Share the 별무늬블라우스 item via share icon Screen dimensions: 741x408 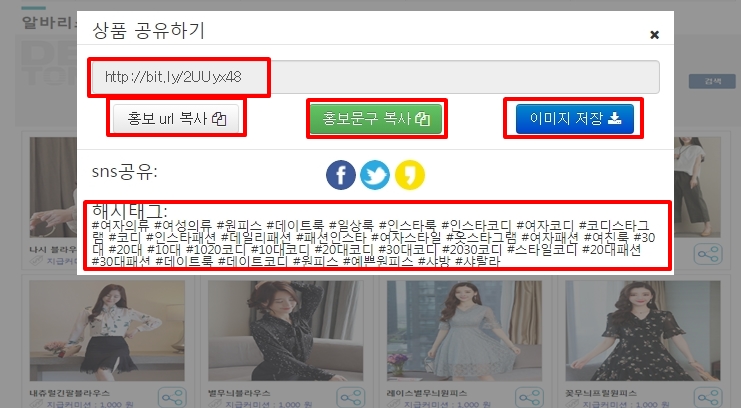[351, 398]
